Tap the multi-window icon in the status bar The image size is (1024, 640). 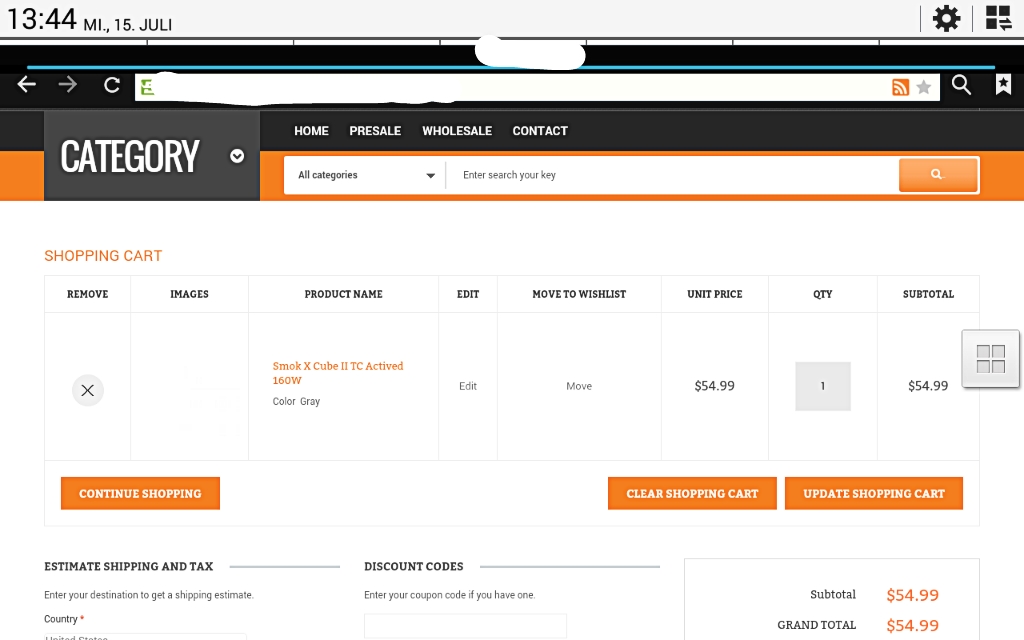click(x=999, y=18)
